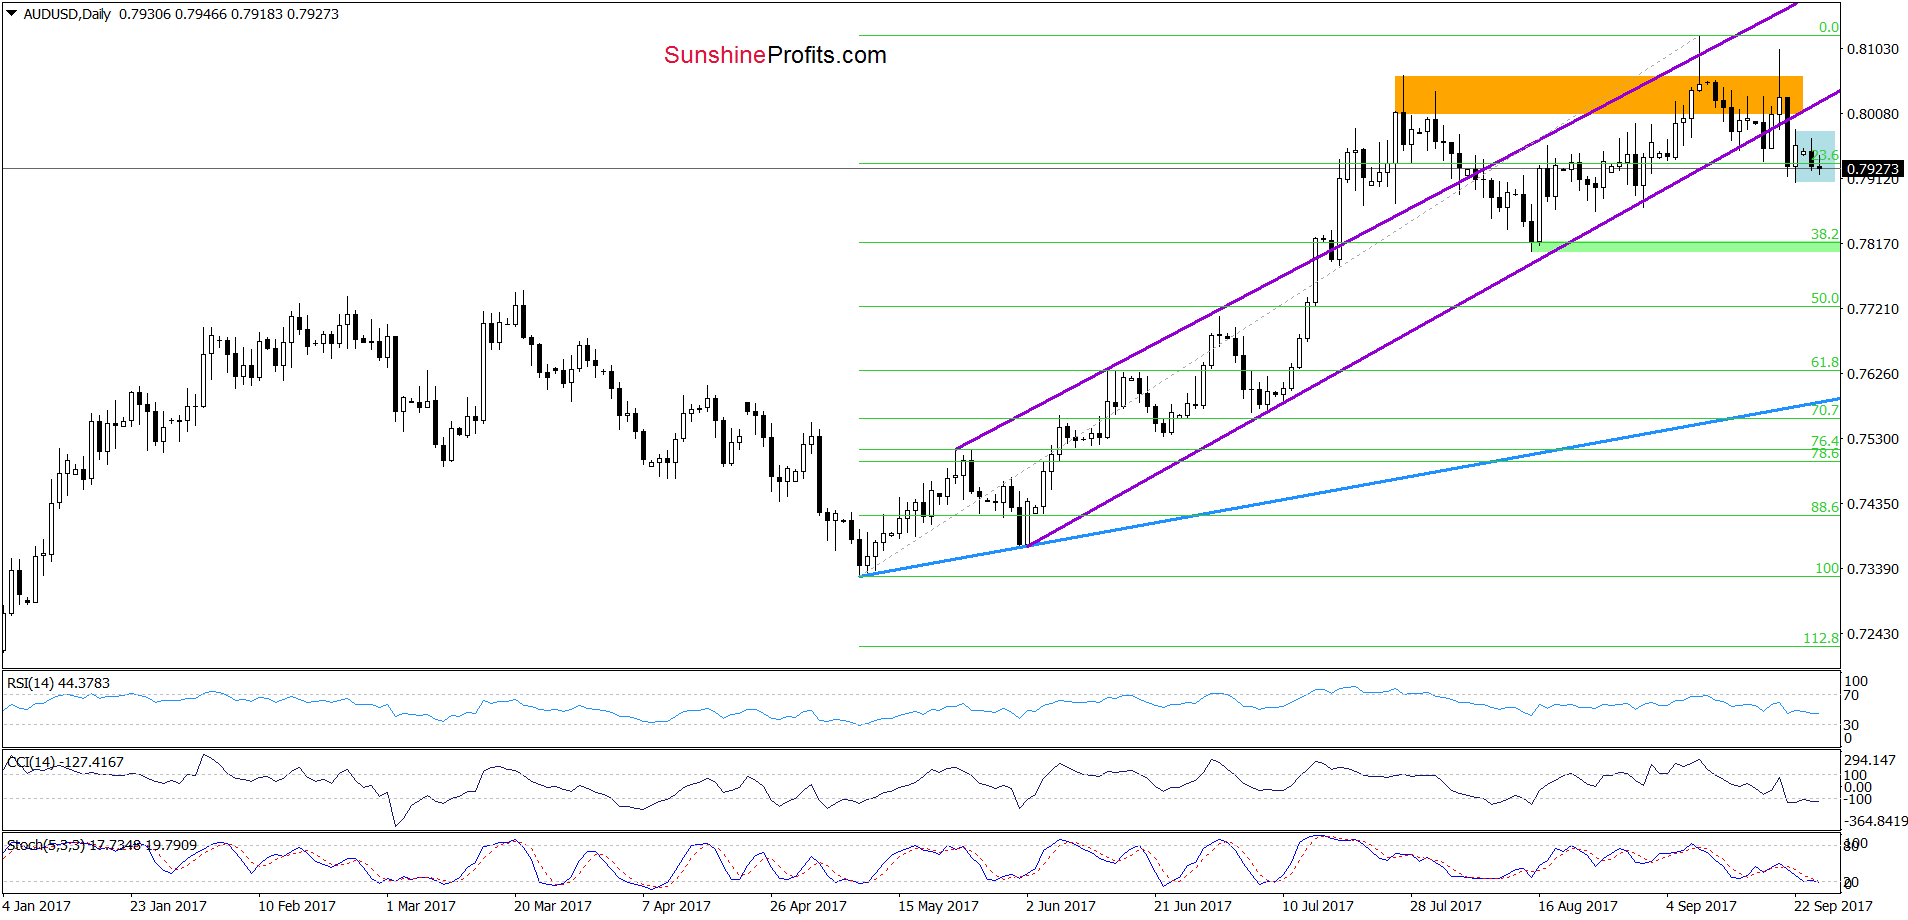Select the light blue highlighted candle box
The height and width of the screenshot is (920, 1908).
pos(1815,156)
